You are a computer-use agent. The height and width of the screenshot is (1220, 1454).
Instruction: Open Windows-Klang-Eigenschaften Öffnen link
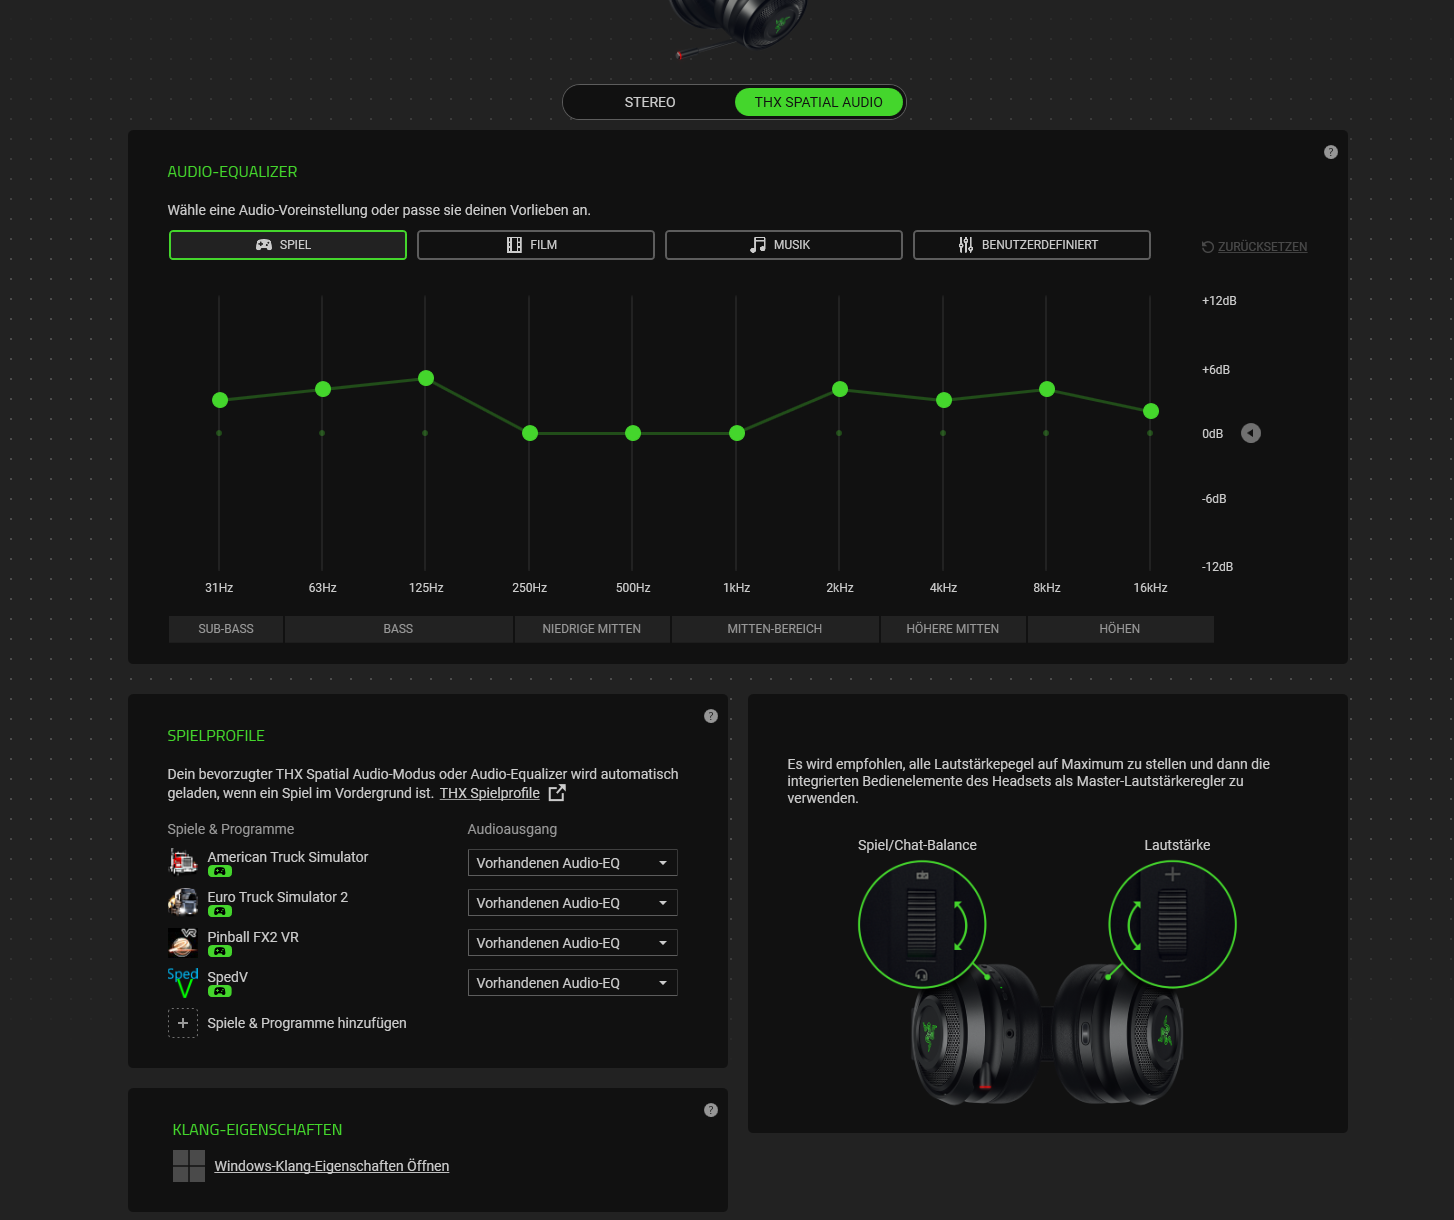pos(332,1166)
